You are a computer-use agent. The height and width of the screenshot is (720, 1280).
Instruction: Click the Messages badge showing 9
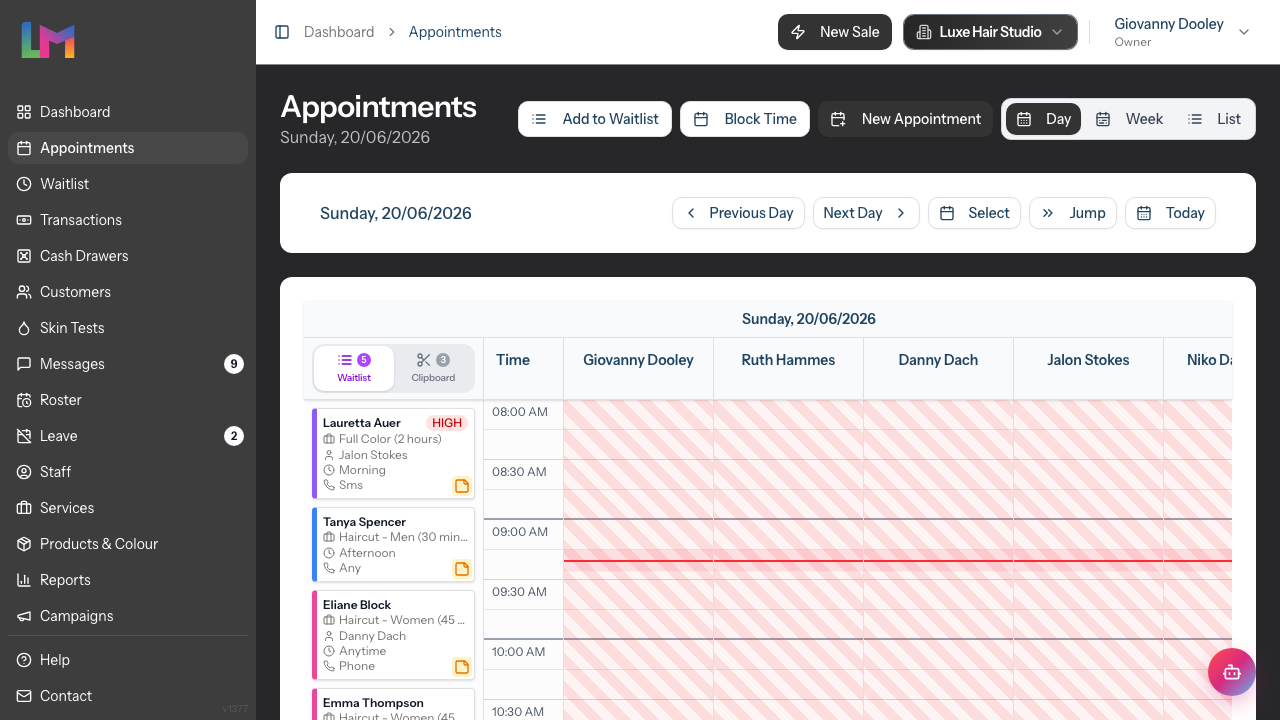coord(234,364)
